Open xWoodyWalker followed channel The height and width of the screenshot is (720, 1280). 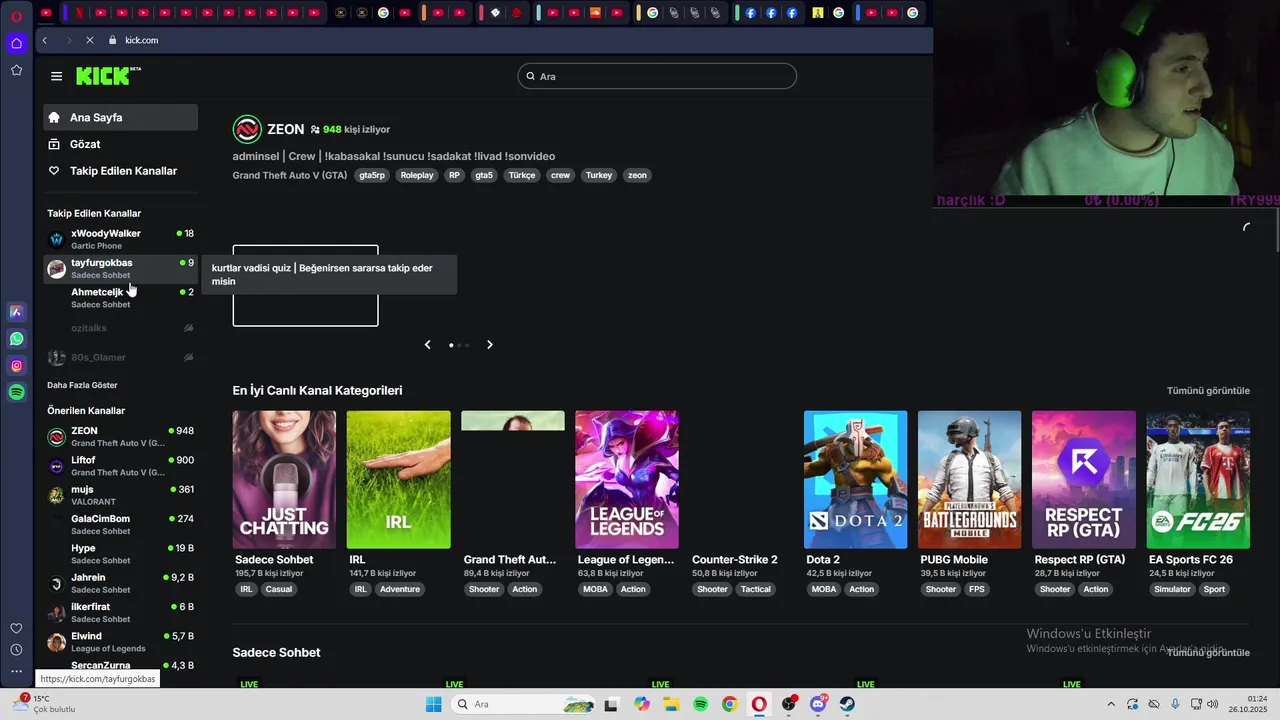click(x=120, y=239)
